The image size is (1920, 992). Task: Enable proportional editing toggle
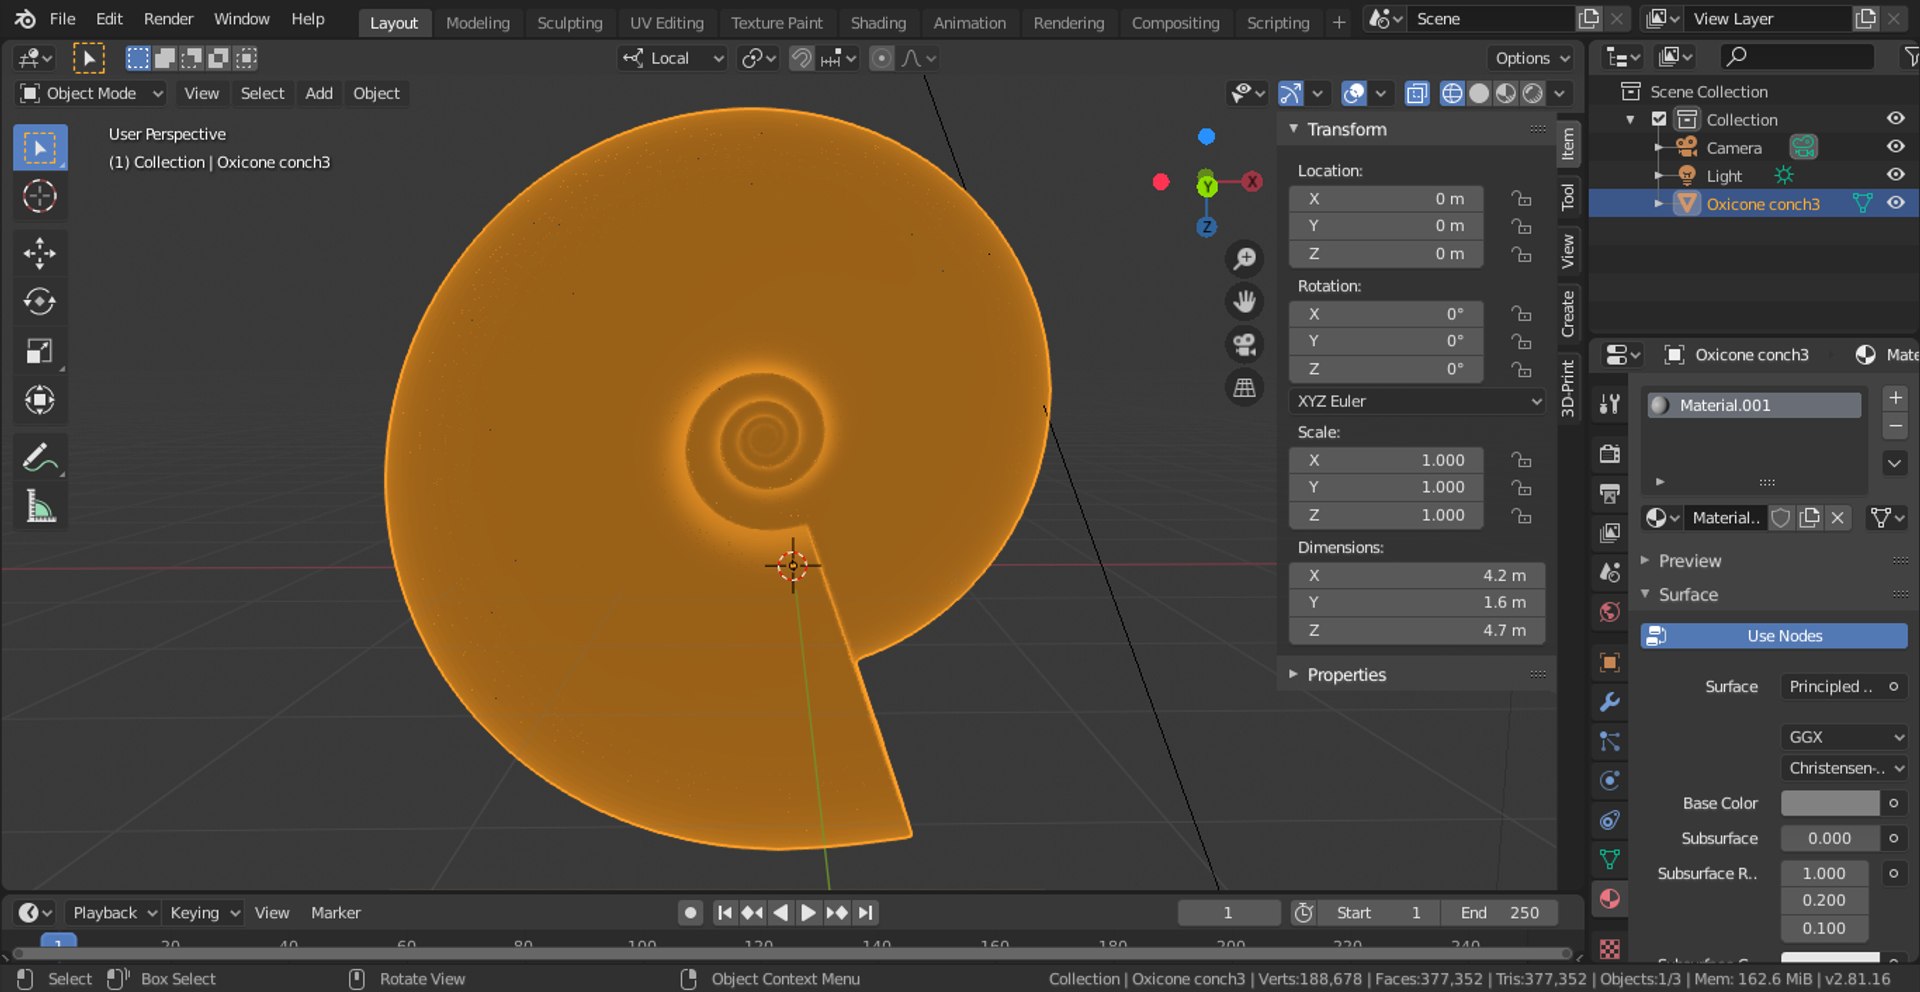tap(881, 58)
